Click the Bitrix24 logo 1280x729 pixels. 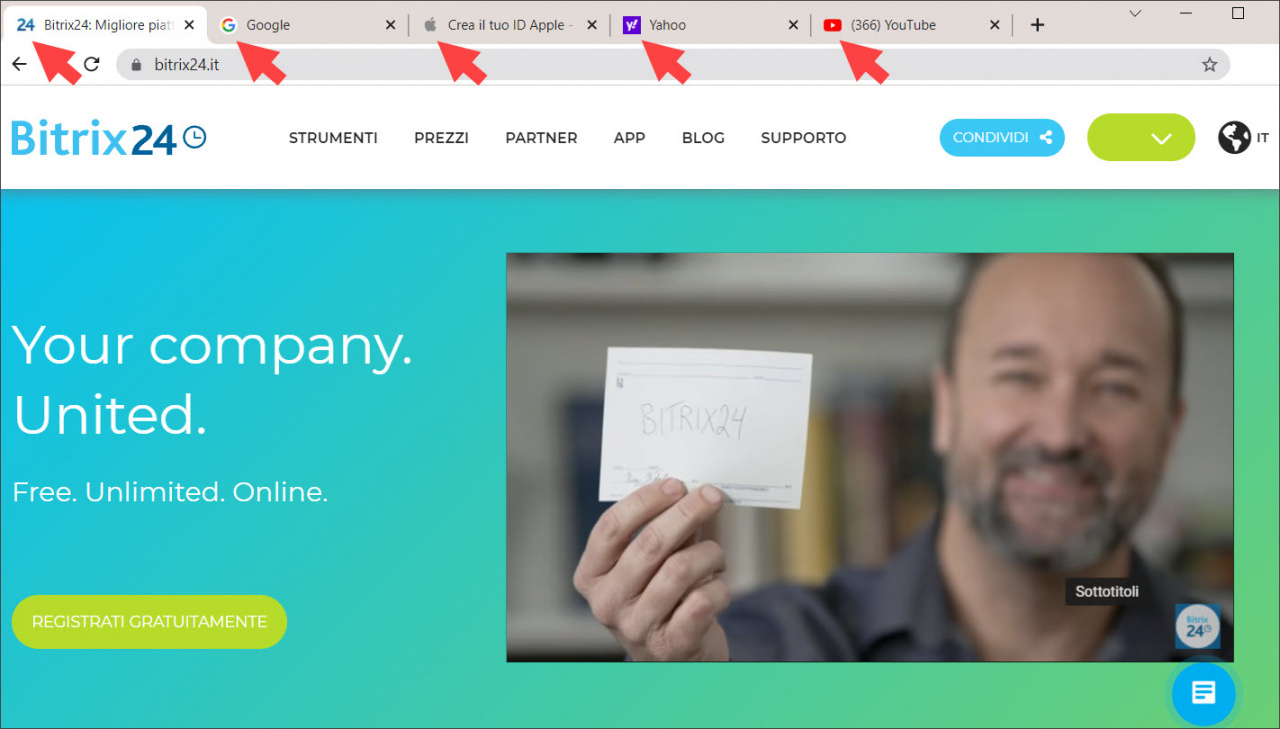[x=108, y=138]
